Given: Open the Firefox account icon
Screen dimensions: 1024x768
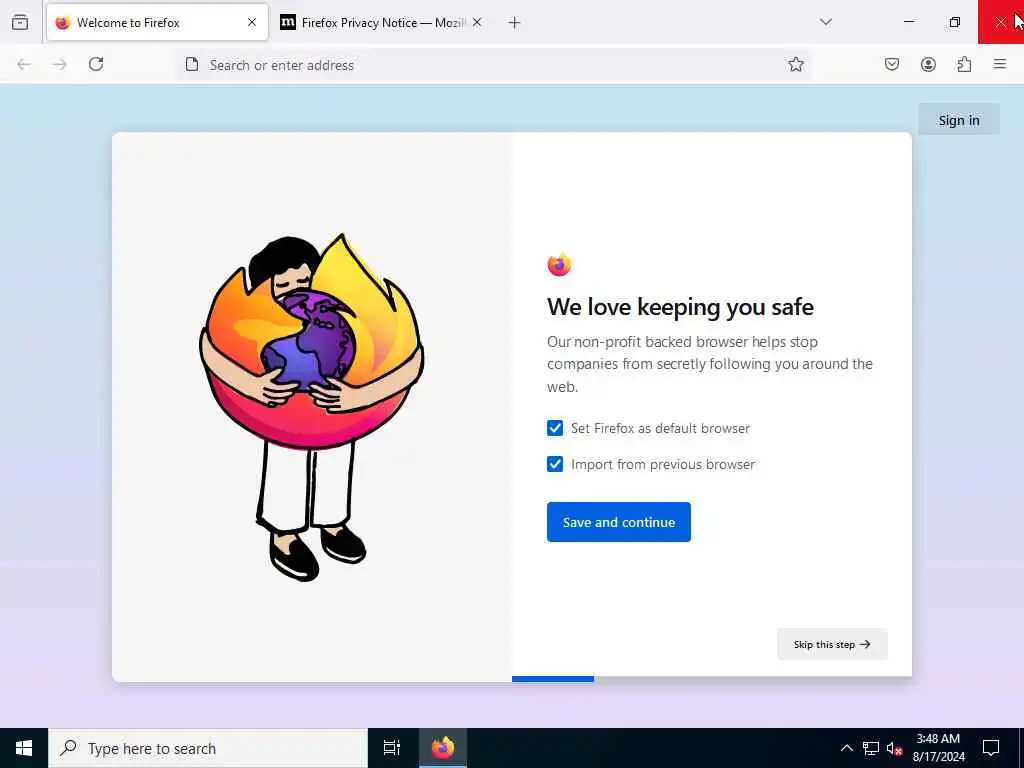Looking at the screenshot, I should [928, 64].
